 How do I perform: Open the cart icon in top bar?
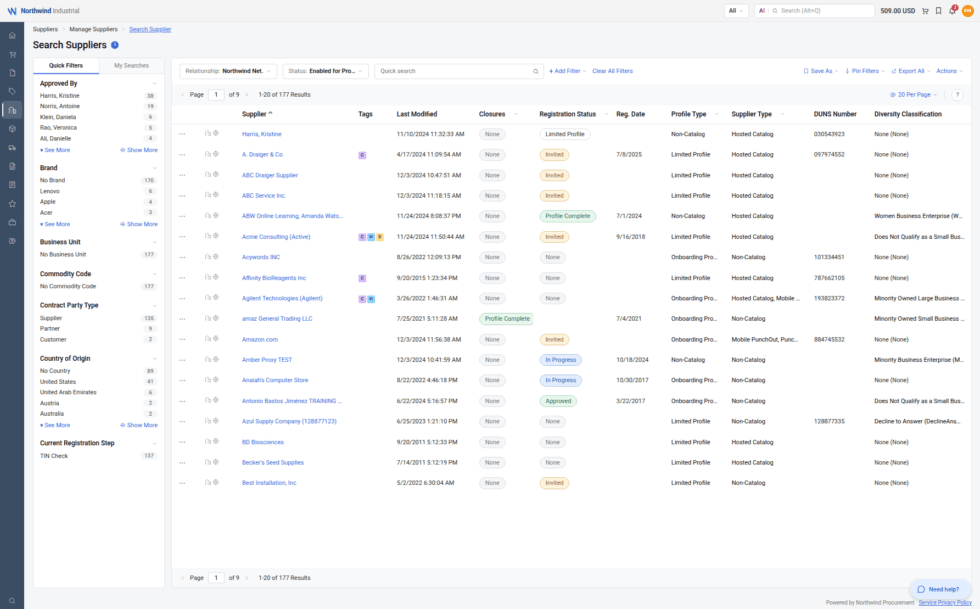(x=925, y=11)
